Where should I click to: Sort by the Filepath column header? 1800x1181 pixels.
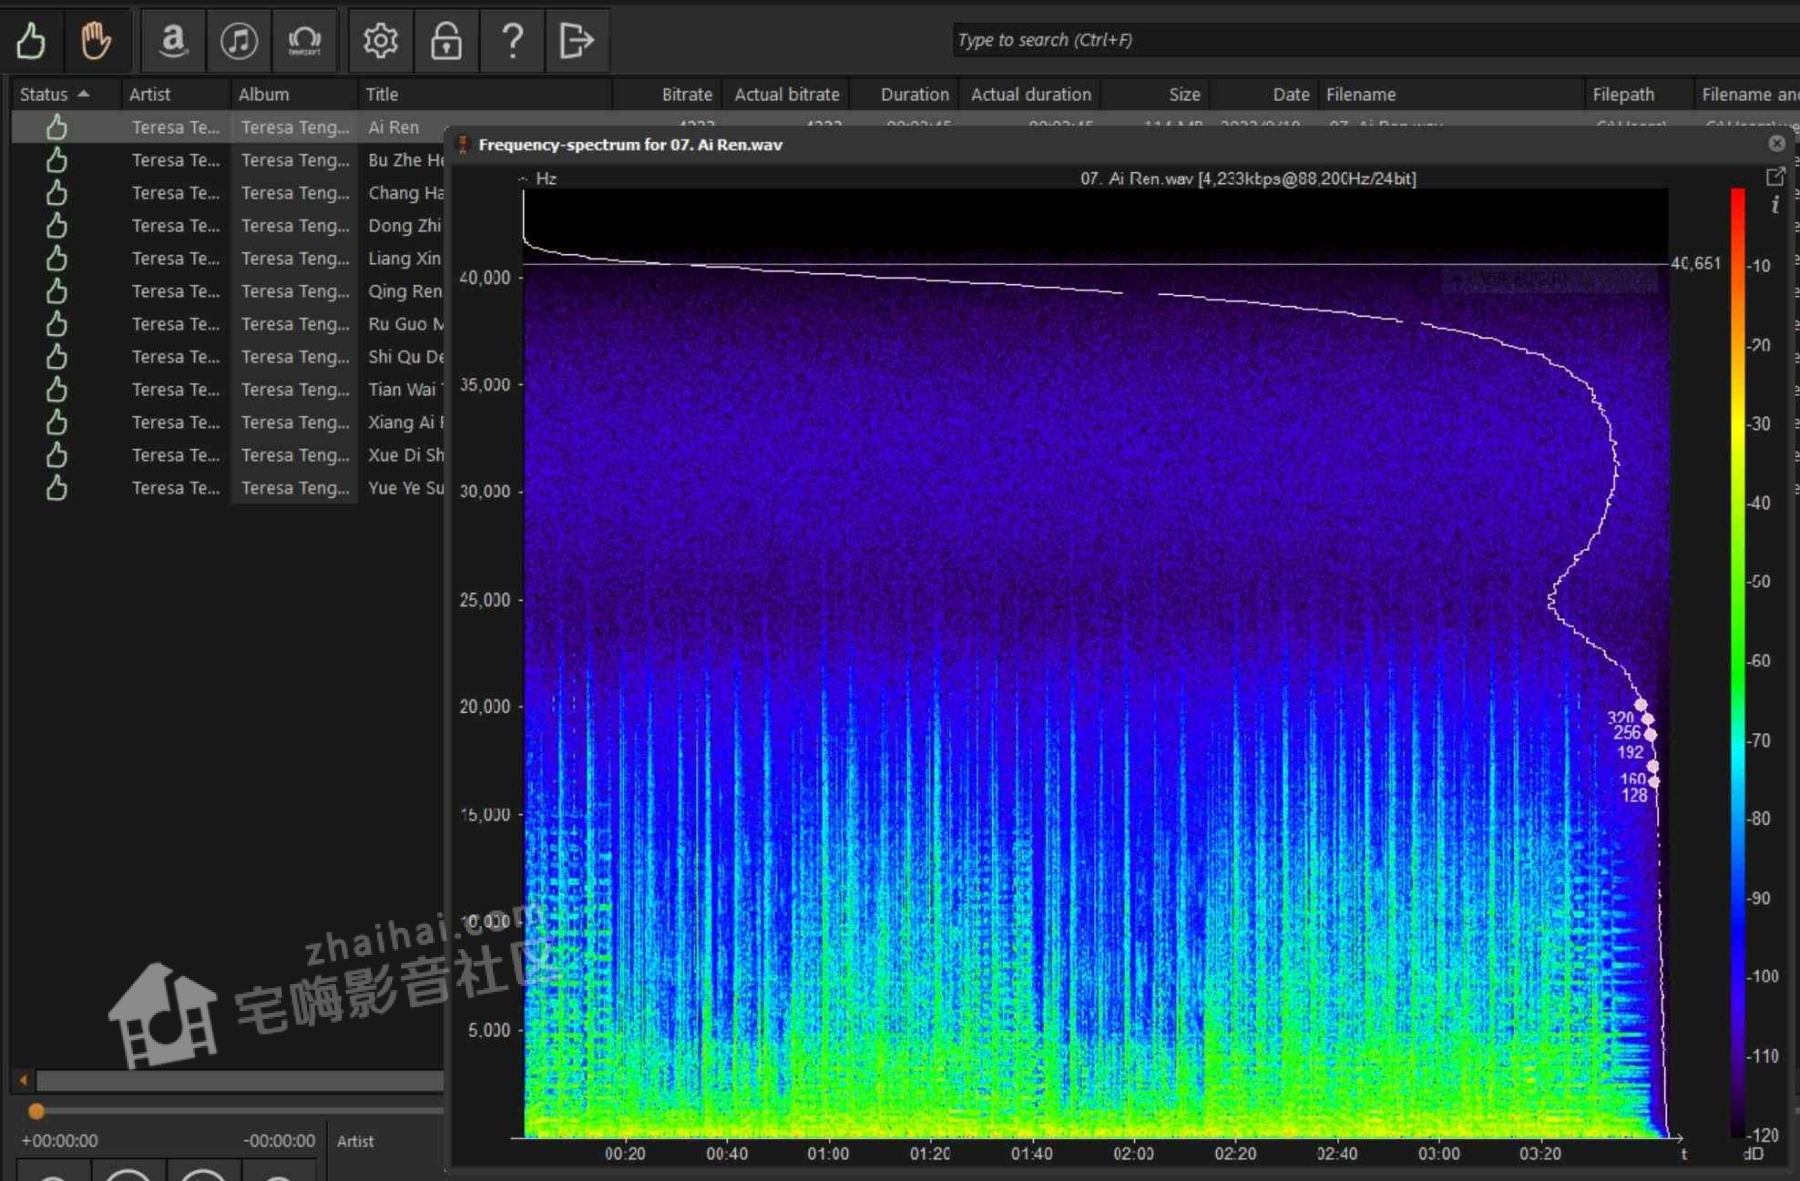coord(1640,94)
